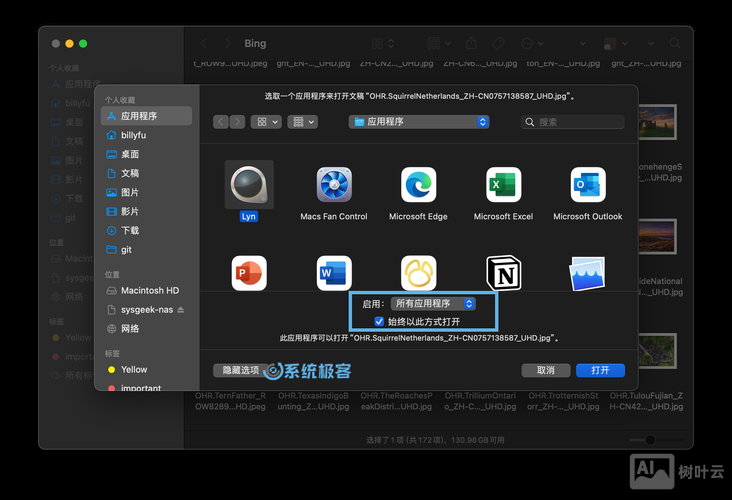
Task: Open 影片 in the dialog sidebar
Action: click(147, 211)
